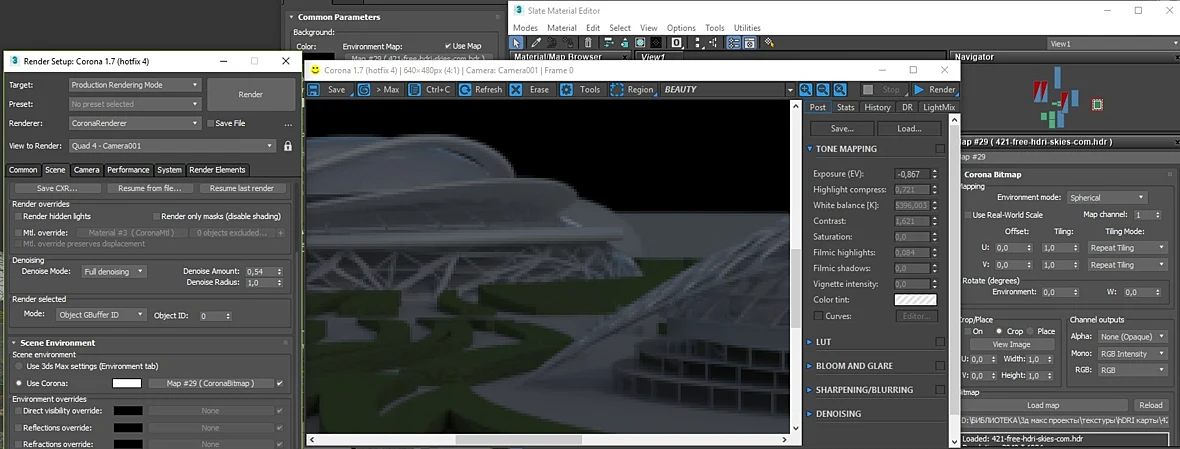The image size is (1180, 449).
Task: Click the hide unused nodeslots icon in Slate toolbar
Action: pos(625,43)
